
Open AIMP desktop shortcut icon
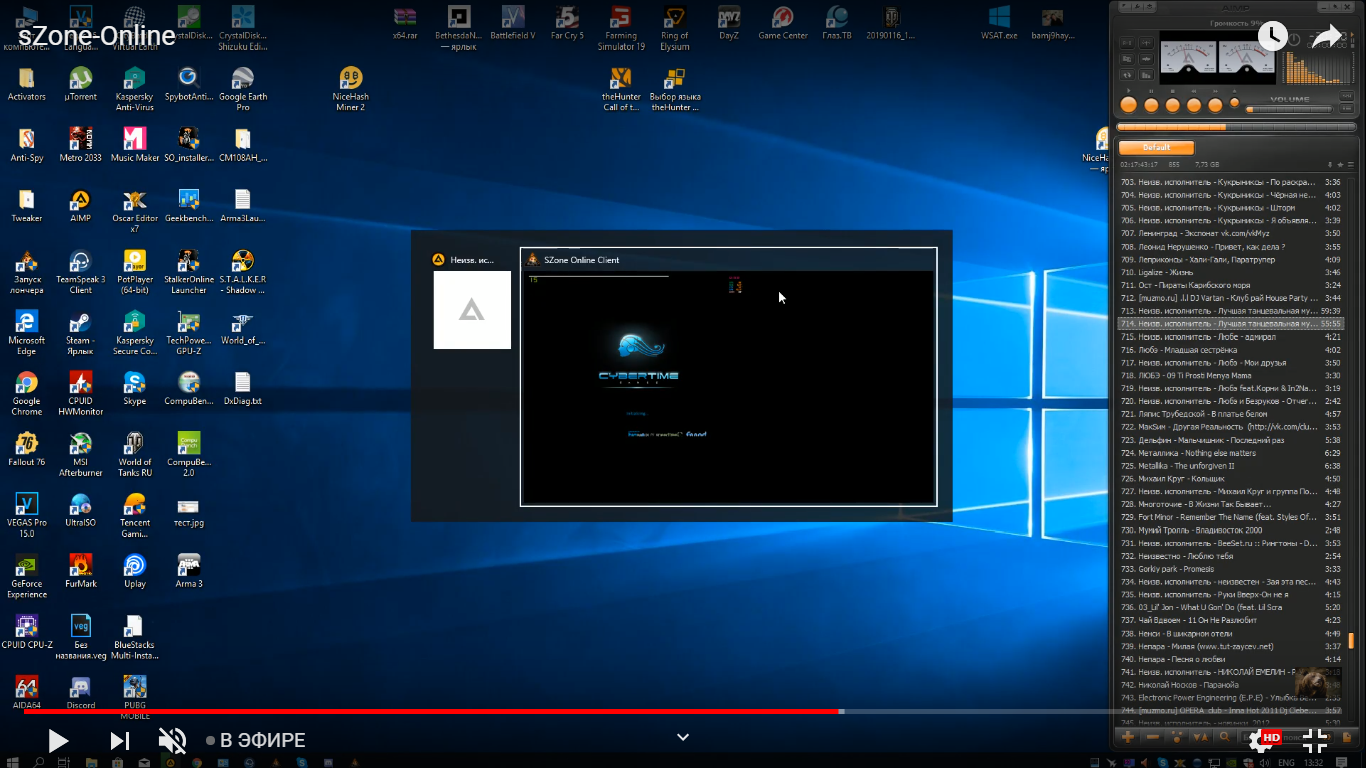pyautogui.click(x=80, y=205)
